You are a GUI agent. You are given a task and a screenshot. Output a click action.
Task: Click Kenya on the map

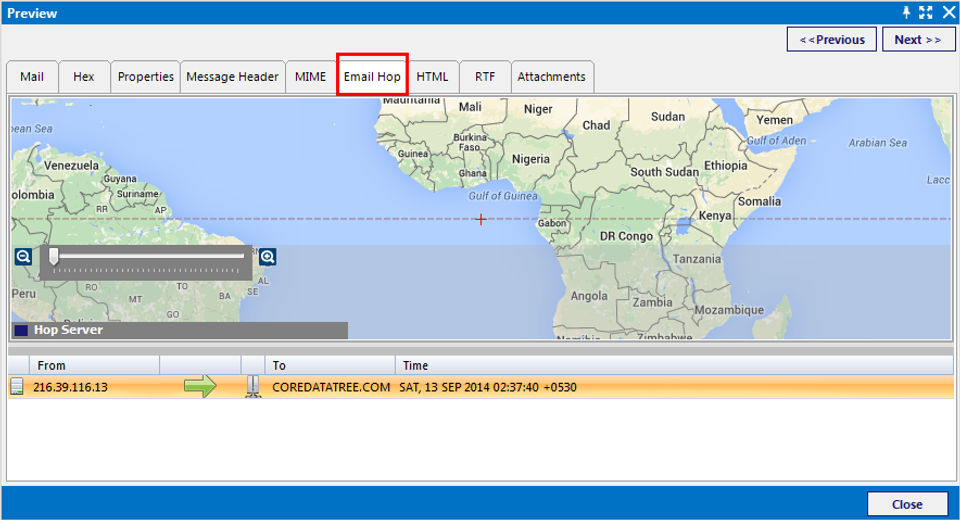click(714, 215)
